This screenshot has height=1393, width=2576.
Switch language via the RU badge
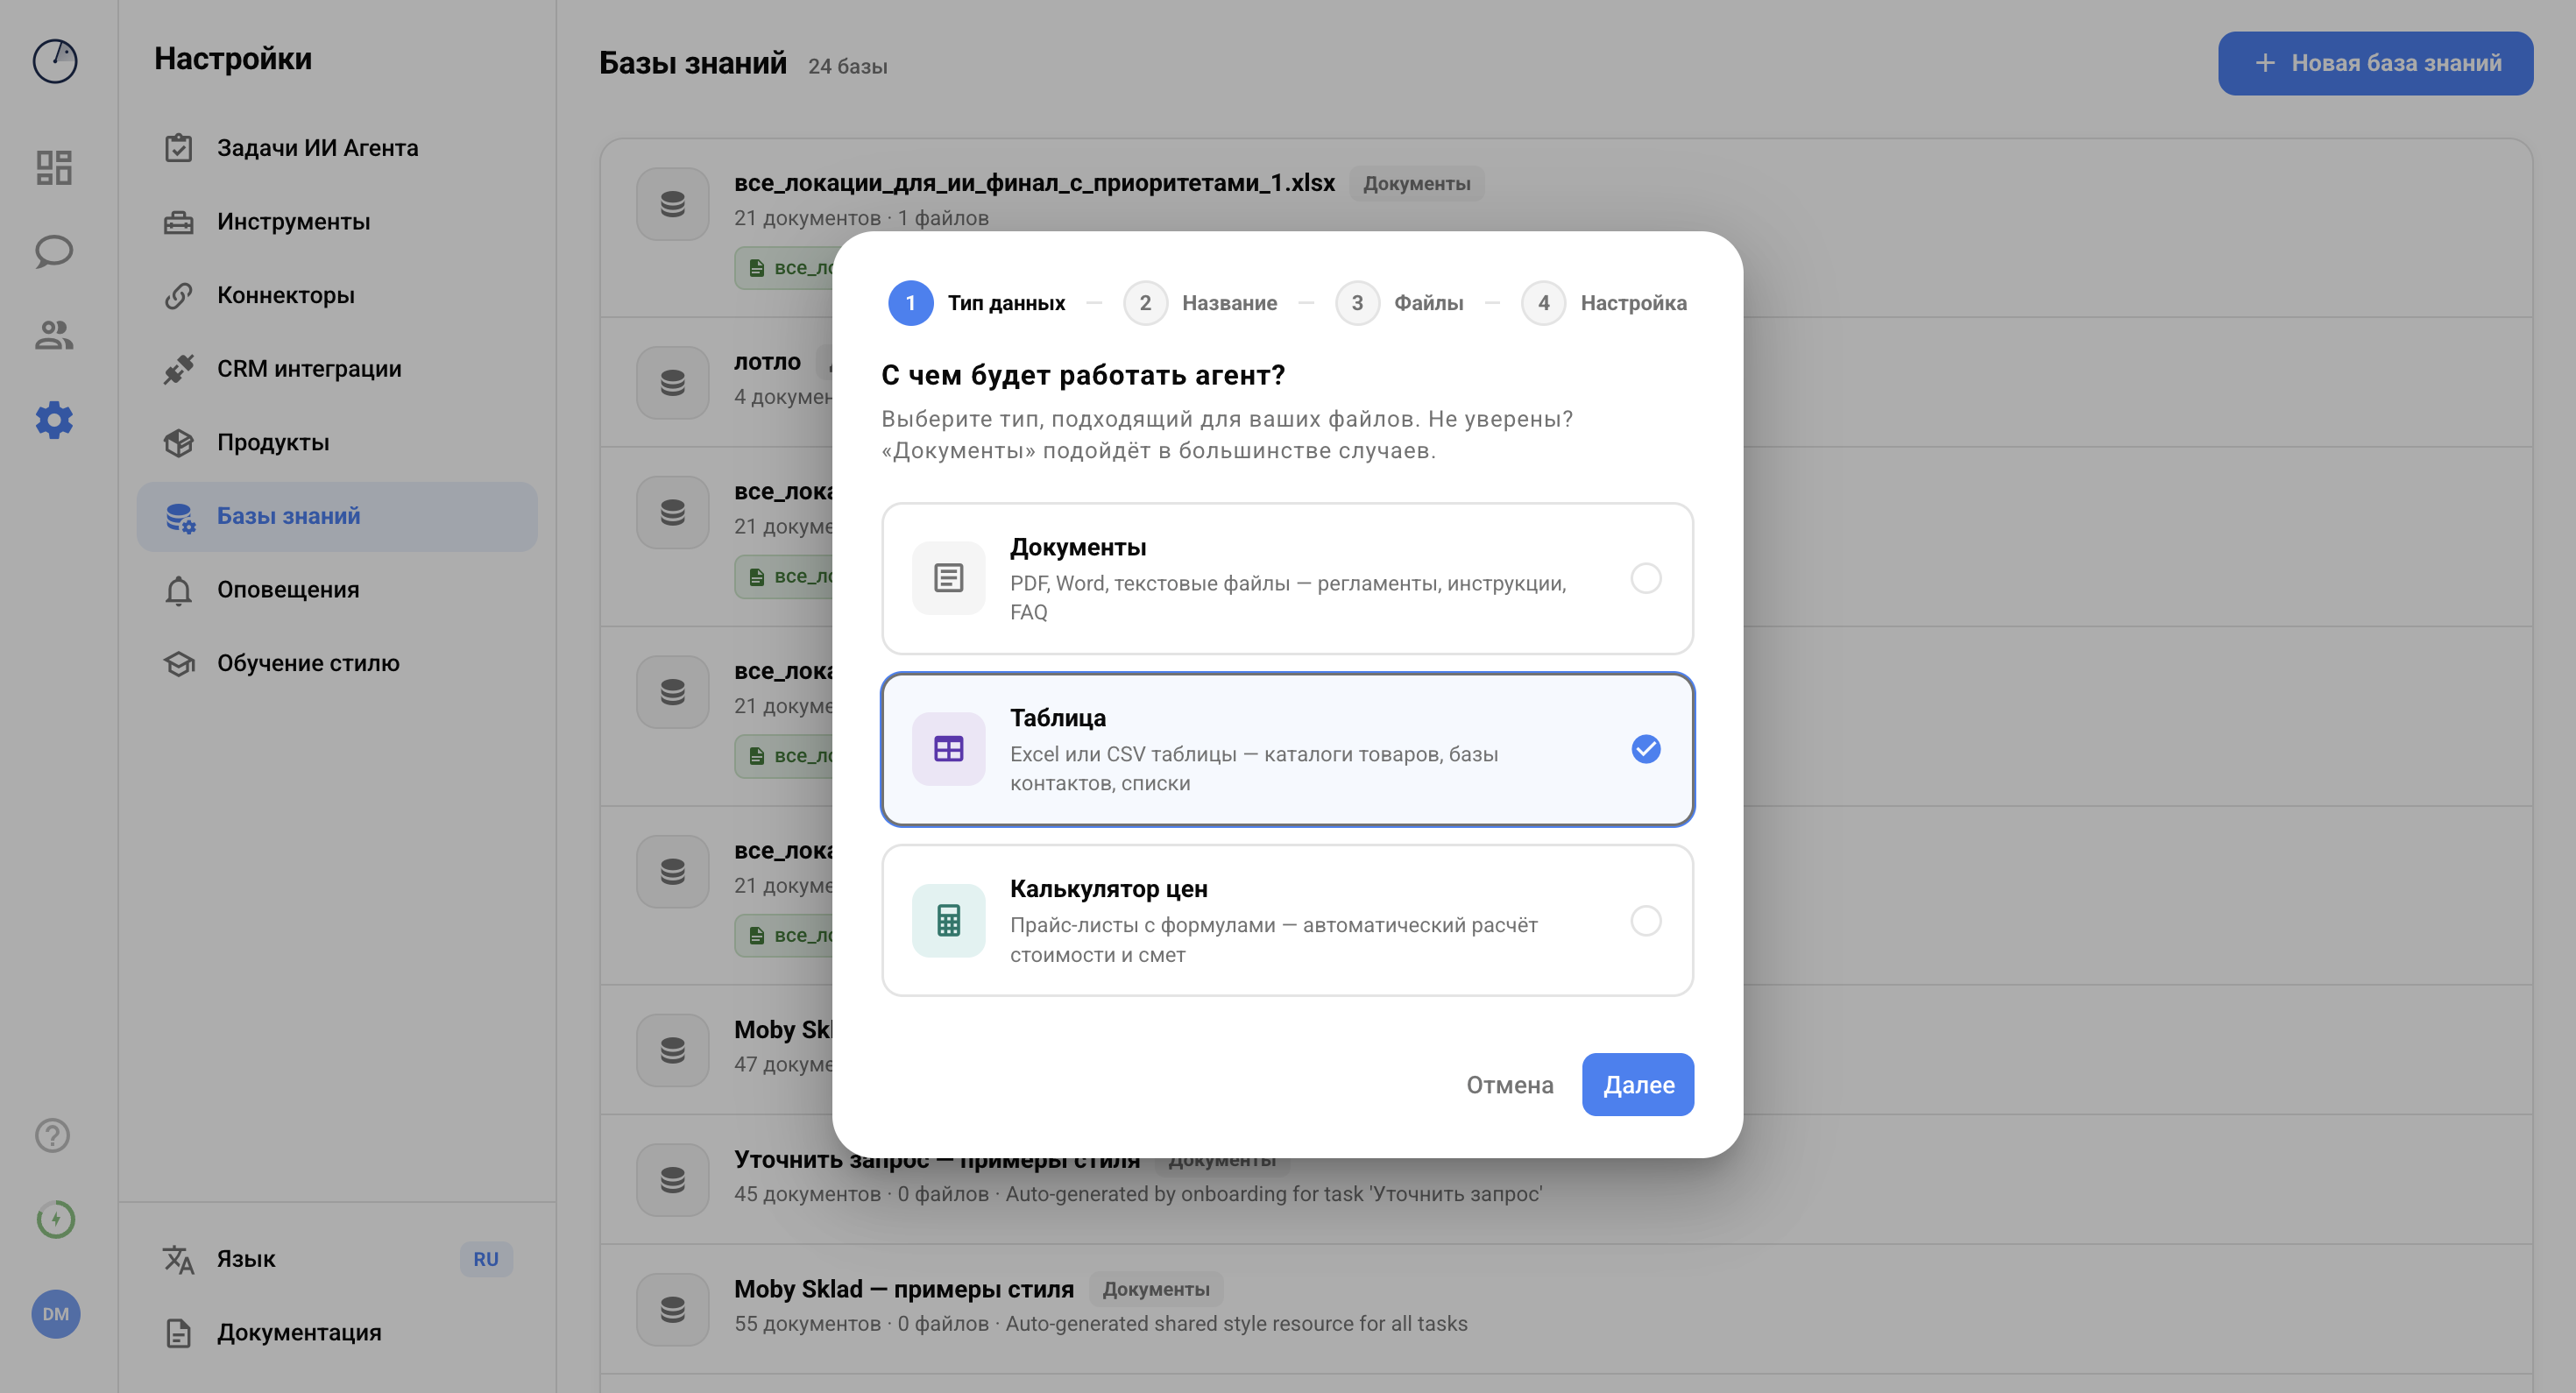click(486, 1259)
